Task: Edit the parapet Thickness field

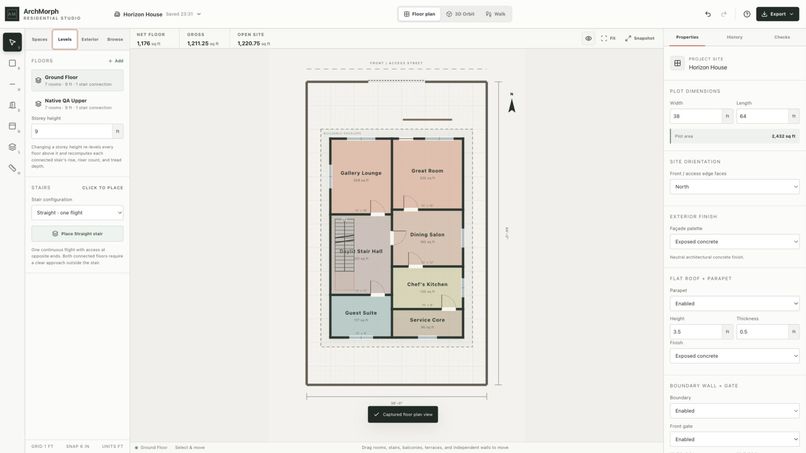Action: (x=762, y=332)
